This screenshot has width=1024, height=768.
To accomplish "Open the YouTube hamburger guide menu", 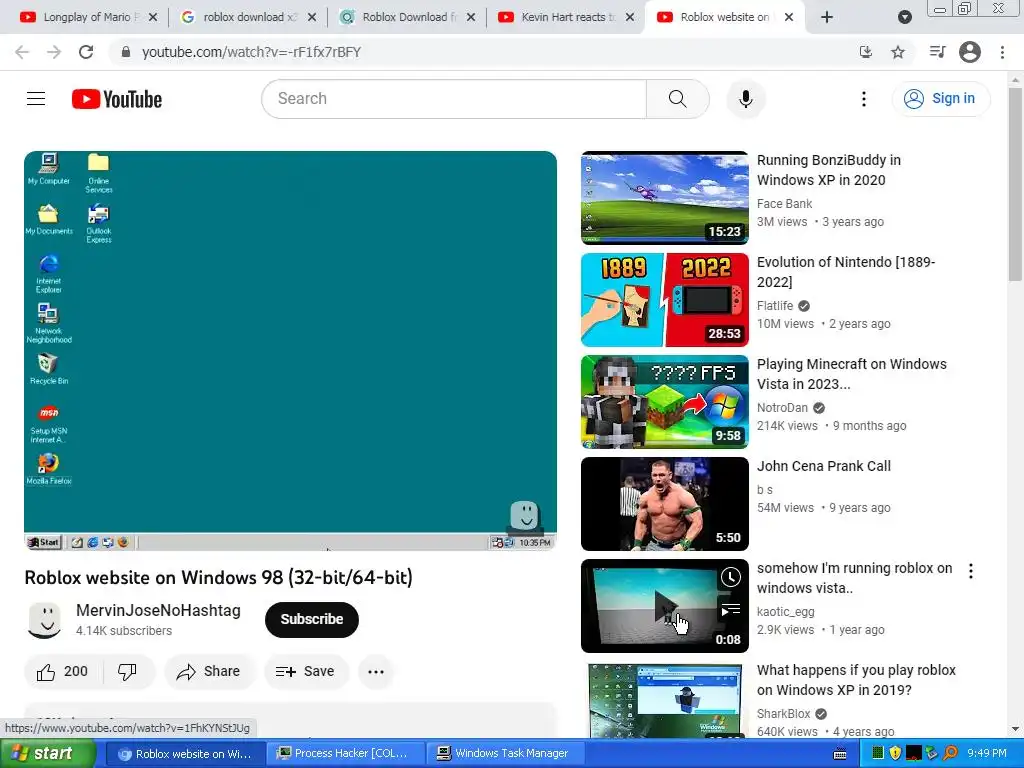I will click(x=36, y=99).
